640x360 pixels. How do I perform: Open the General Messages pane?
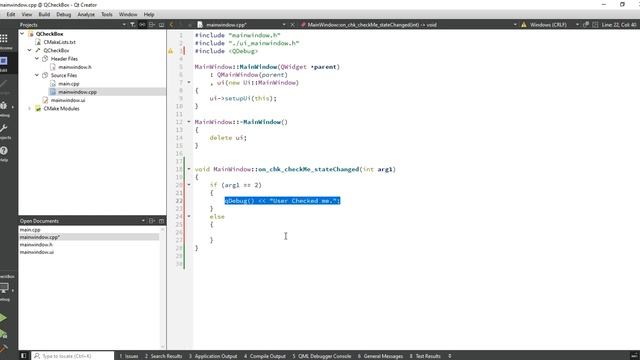click(x=380, y=356)
